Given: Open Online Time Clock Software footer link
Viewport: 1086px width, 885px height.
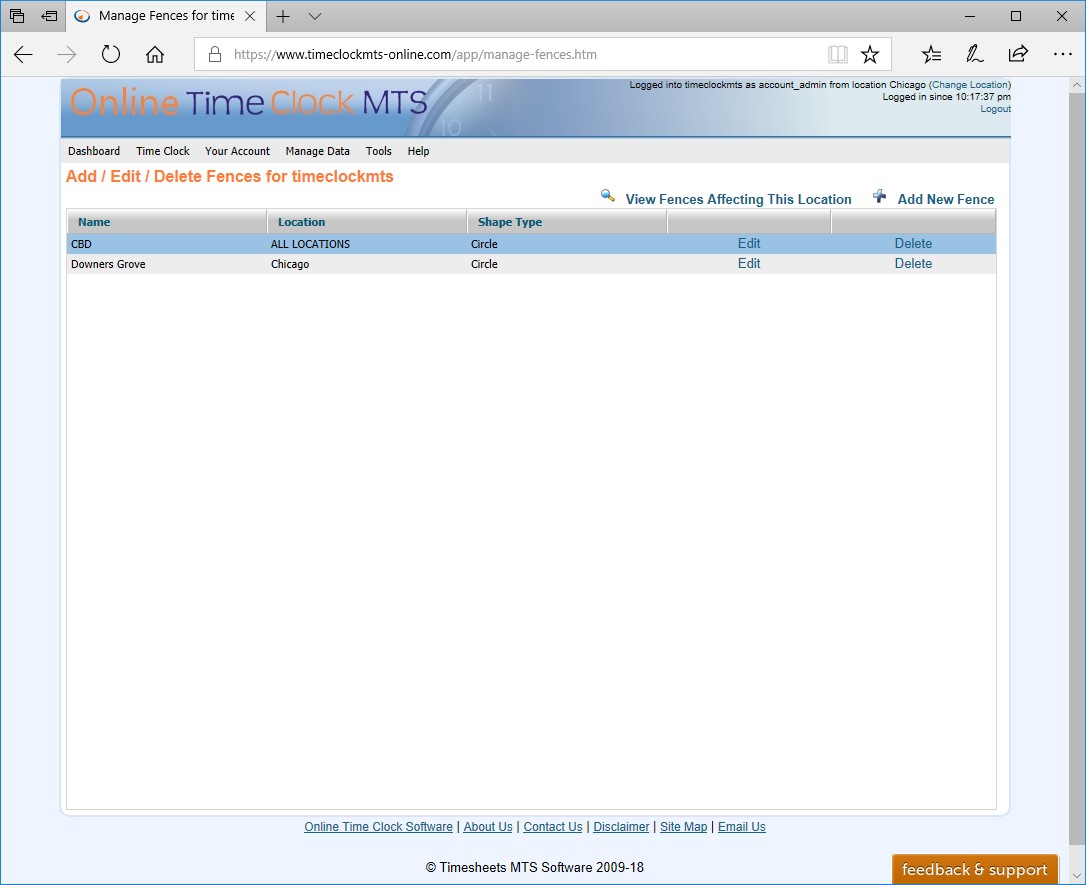Looking at the screenshot, I should pyautogui.click(x=378, y=826).
